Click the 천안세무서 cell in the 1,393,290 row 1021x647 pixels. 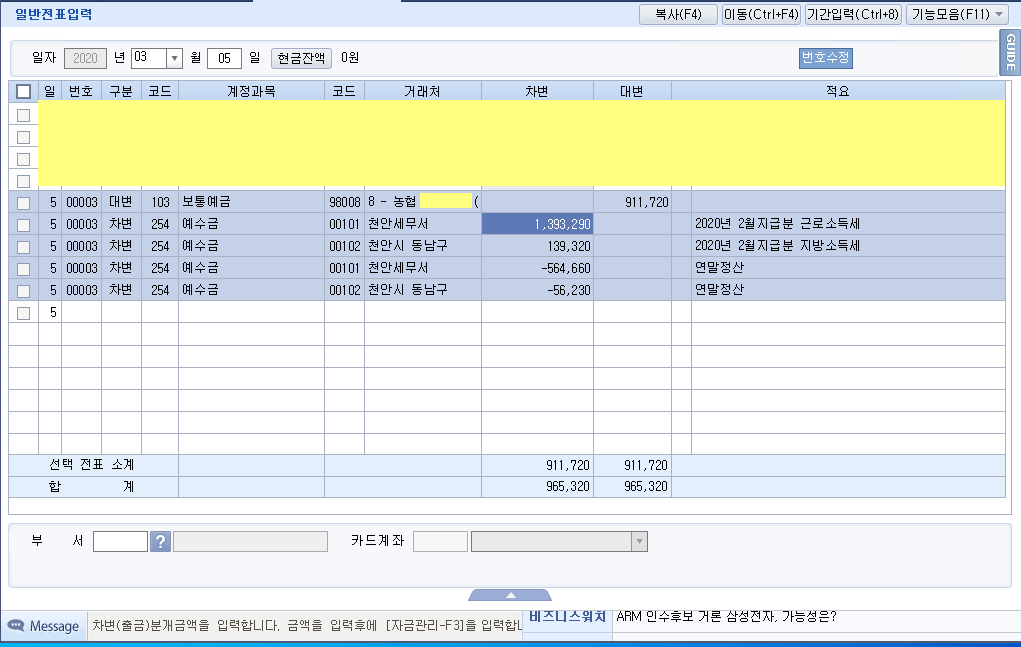(x=423, y=224)
